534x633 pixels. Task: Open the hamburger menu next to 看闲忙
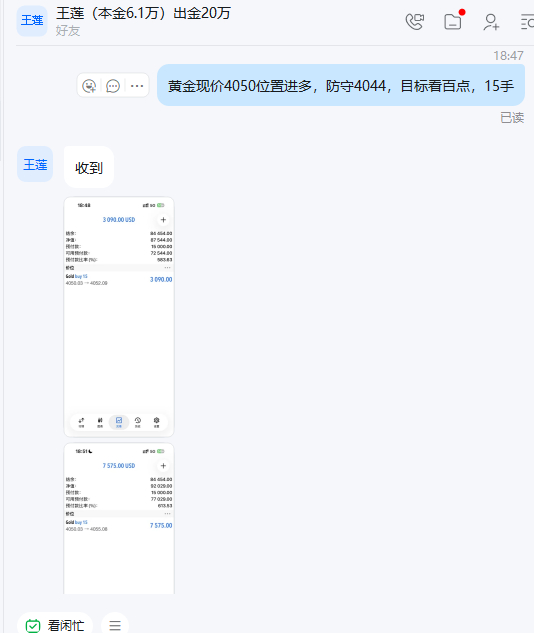(115, 625)
